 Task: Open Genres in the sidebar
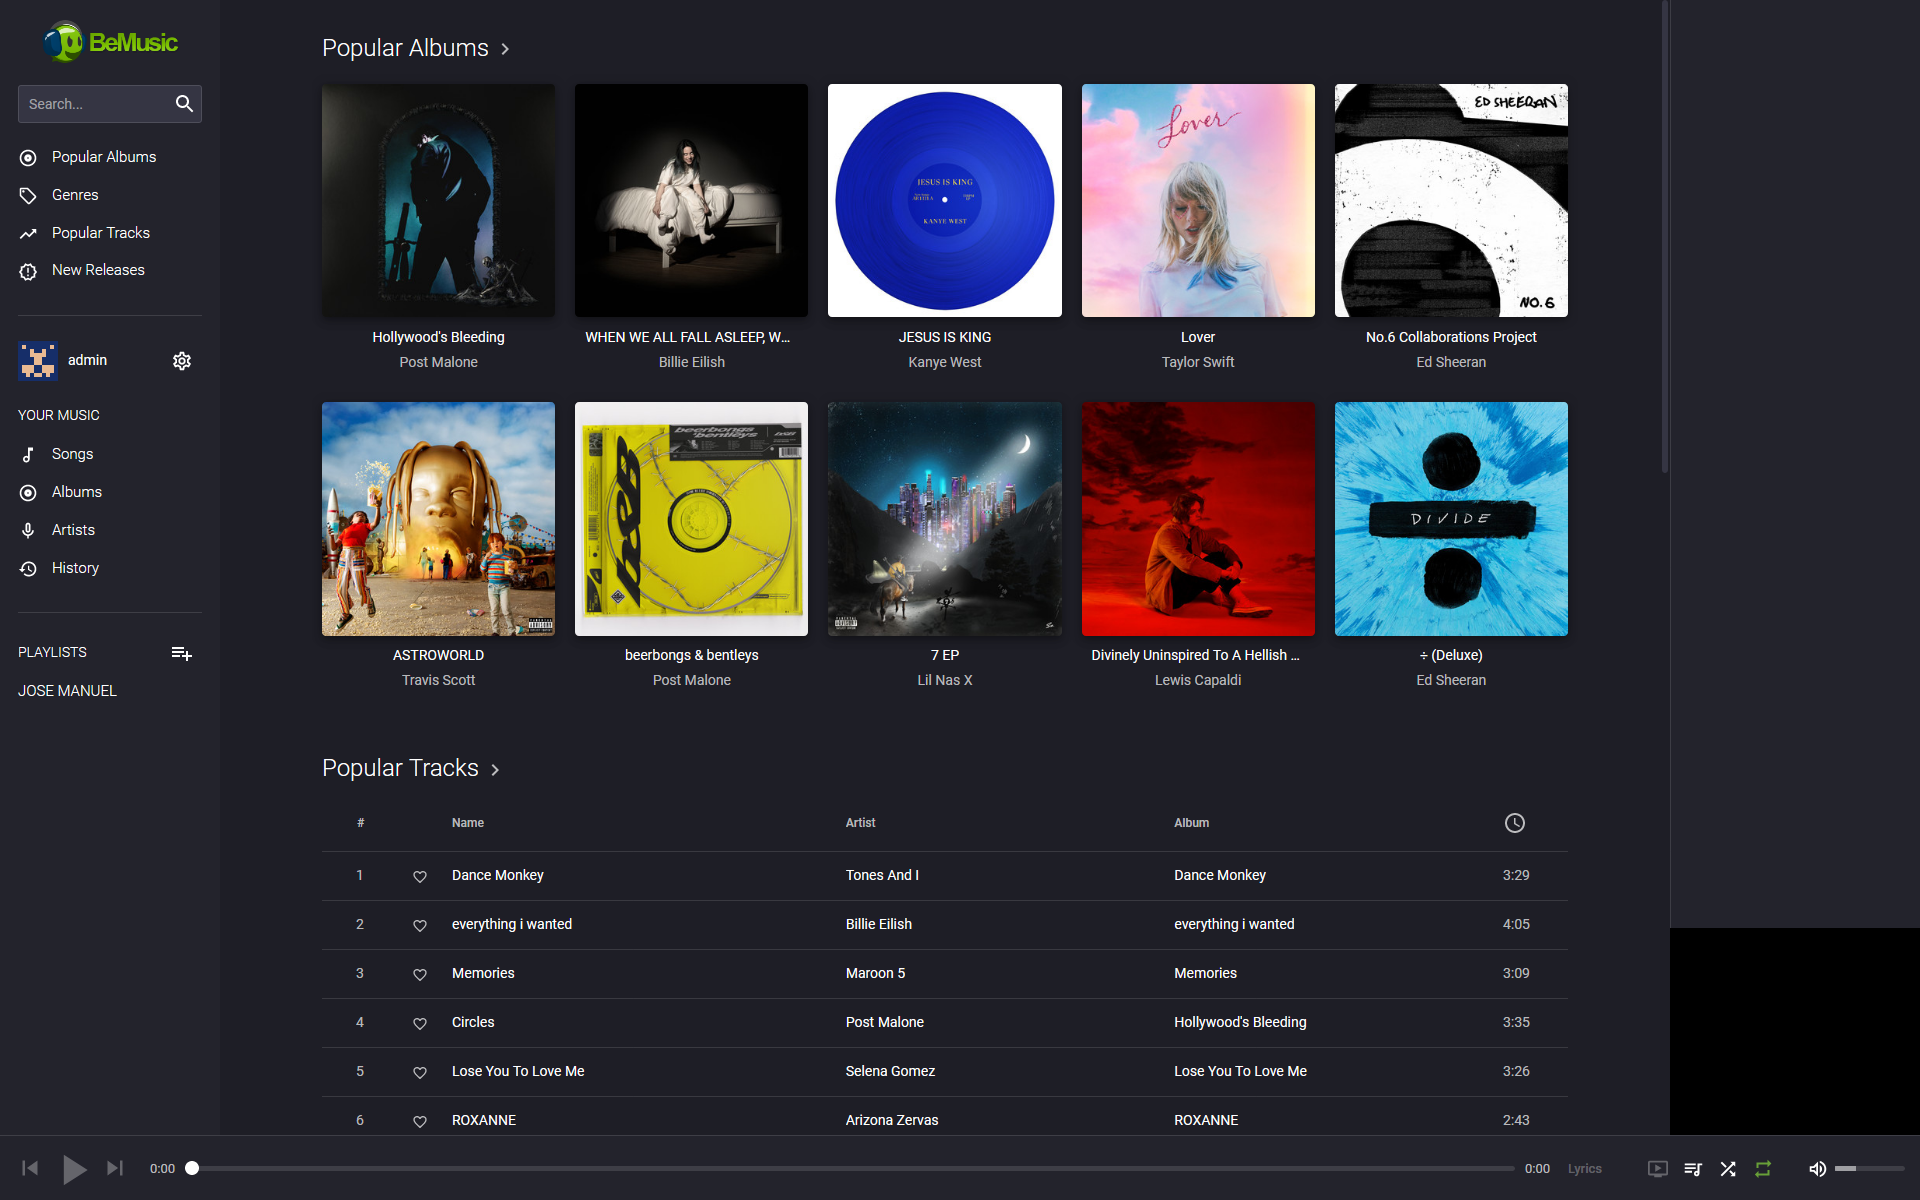(x=75, y=195)
